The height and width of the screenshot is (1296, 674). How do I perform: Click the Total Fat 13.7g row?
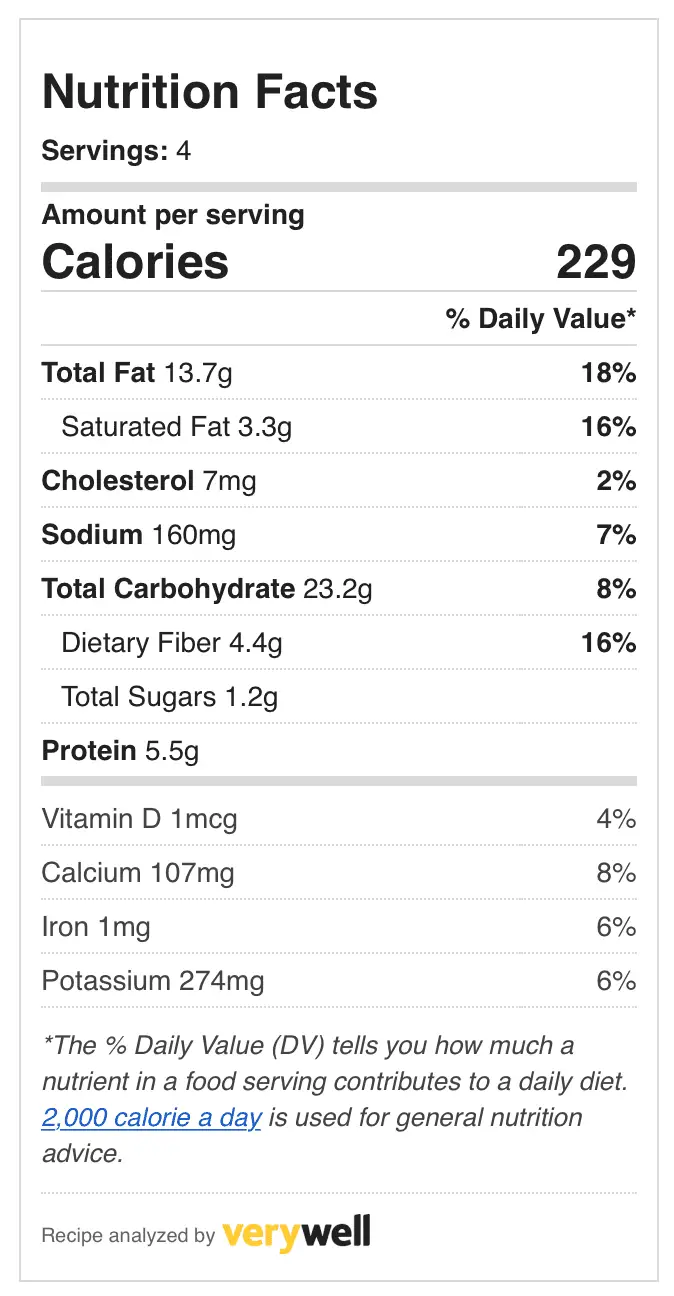point(339,373)
